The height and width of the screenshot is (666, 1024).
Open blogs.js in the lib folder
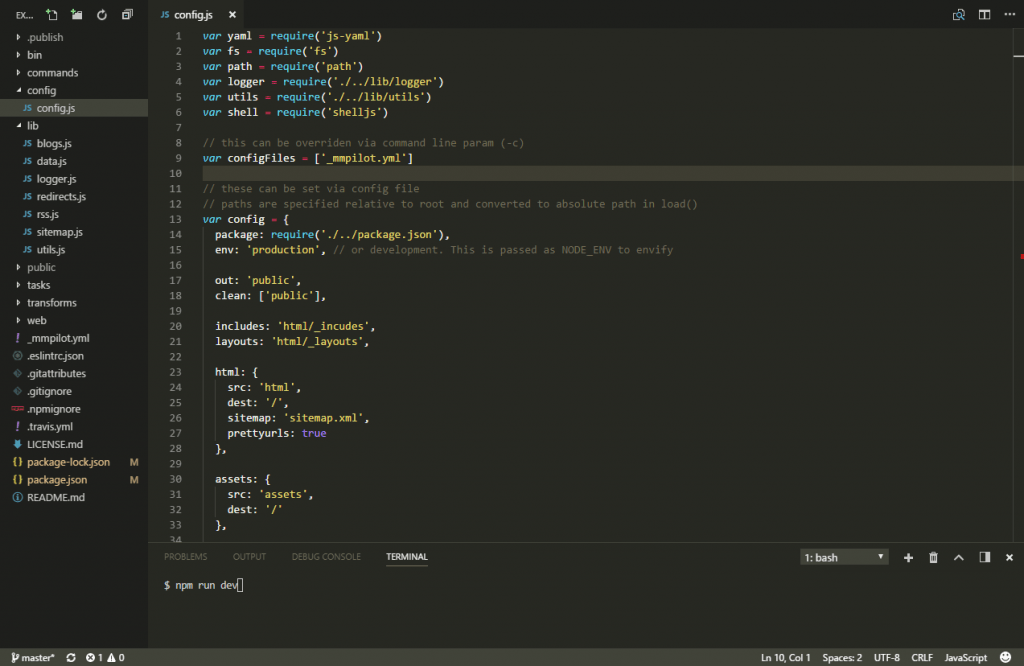74,143
